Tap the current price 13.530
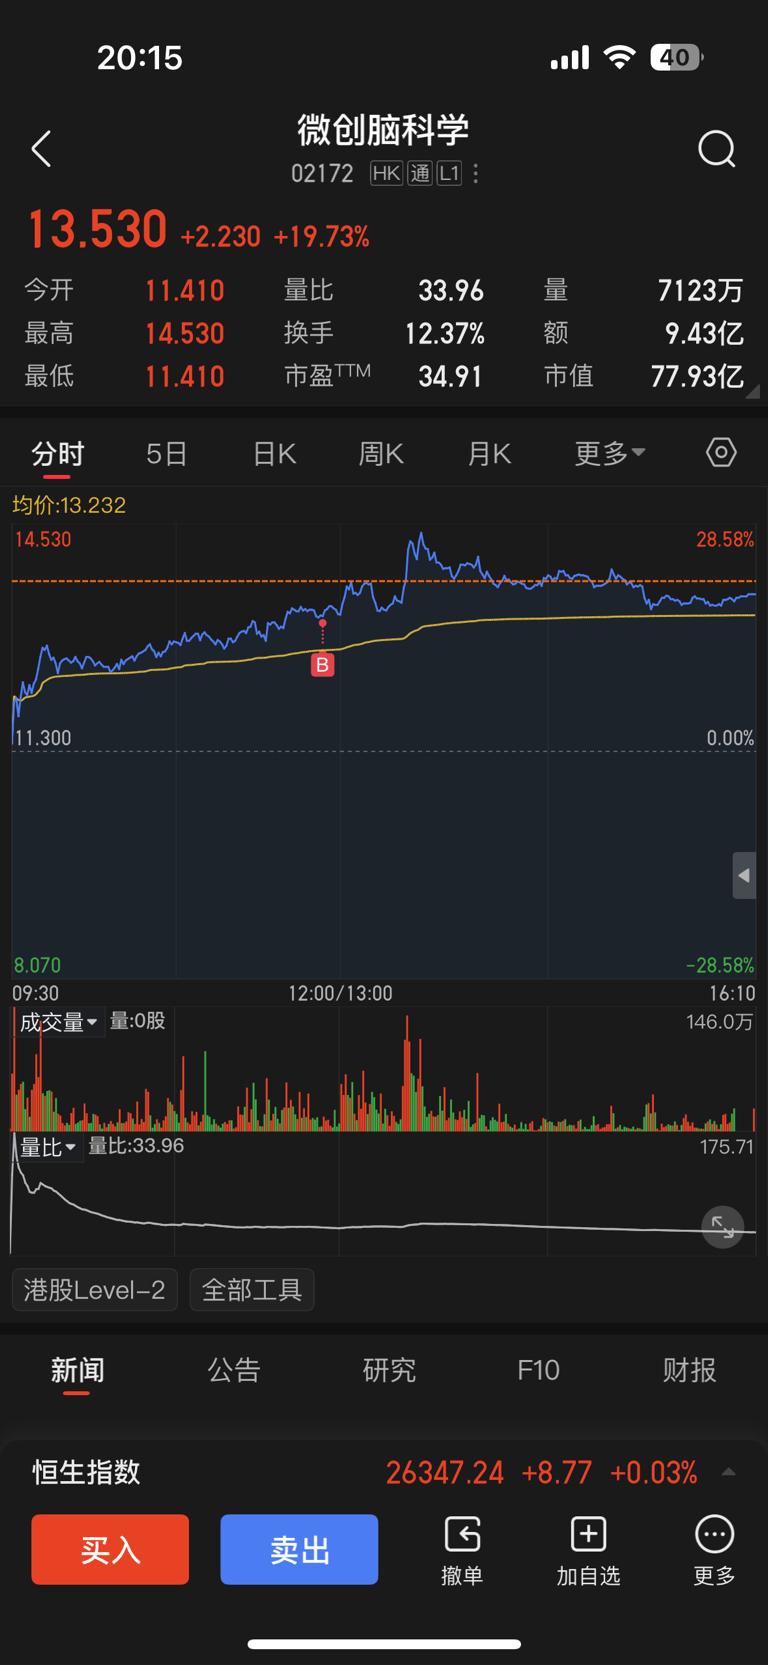This screenshot has height=1665, width=769. point(96,230)
